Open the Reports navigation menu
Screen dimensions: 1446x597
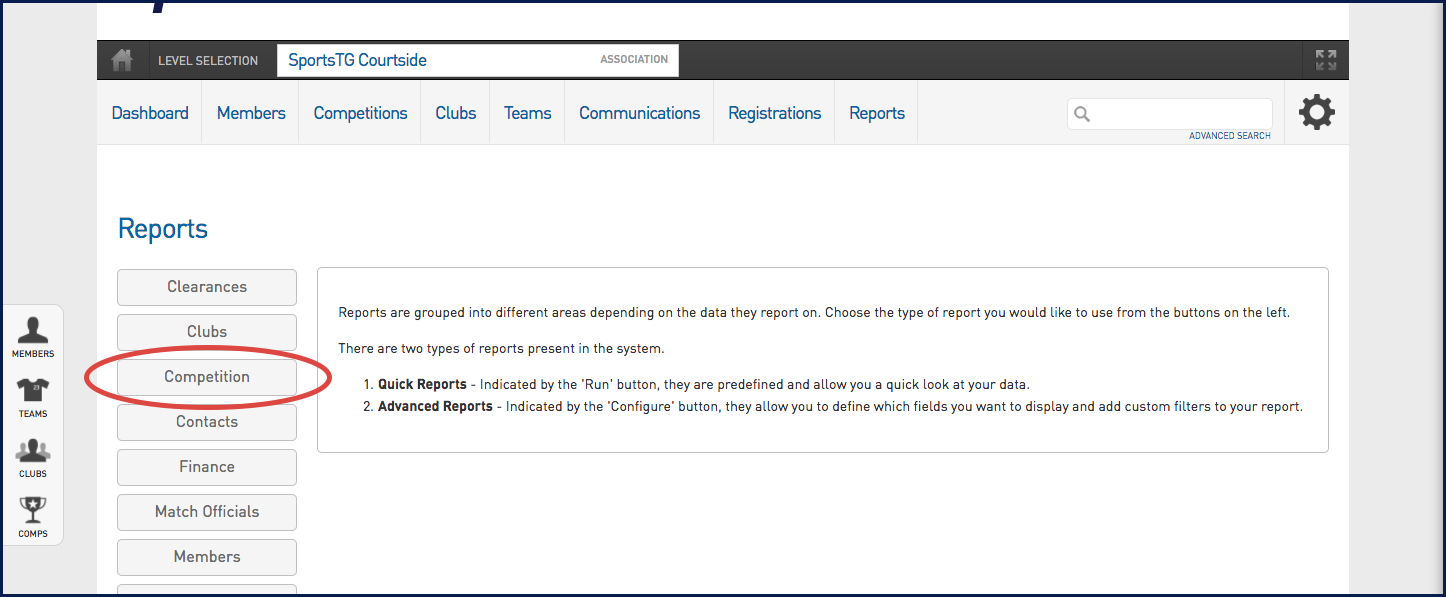click(x=877, y=113)
